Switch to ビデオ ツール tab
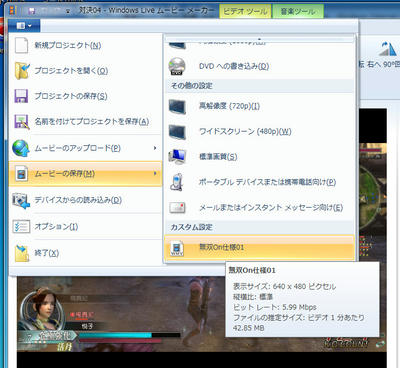The height and width of the screenshot is (368, 400). (x=245, y=11)
